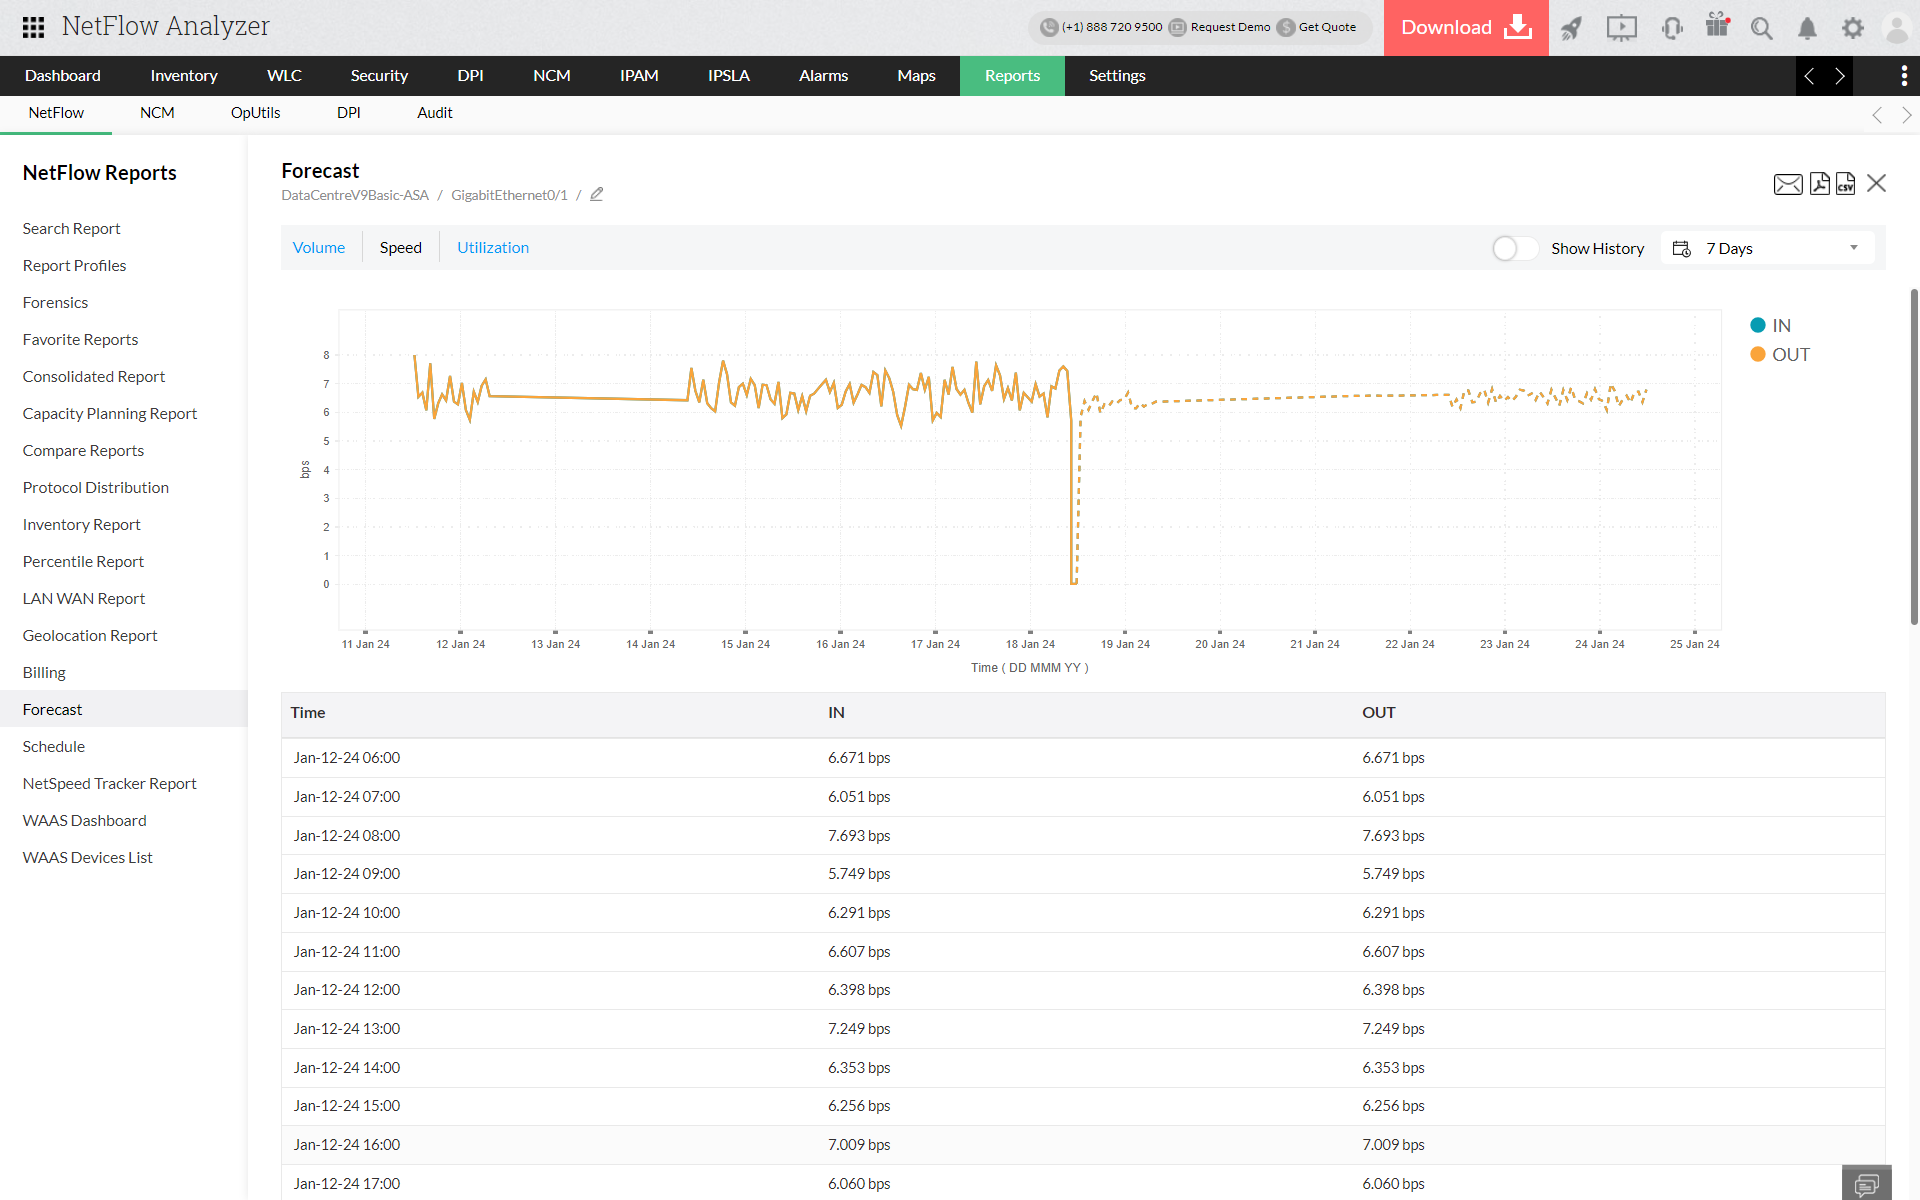
Task: Open the 7 Days period dropdown
Action: pyautogui.click(x=1767, y=248)
